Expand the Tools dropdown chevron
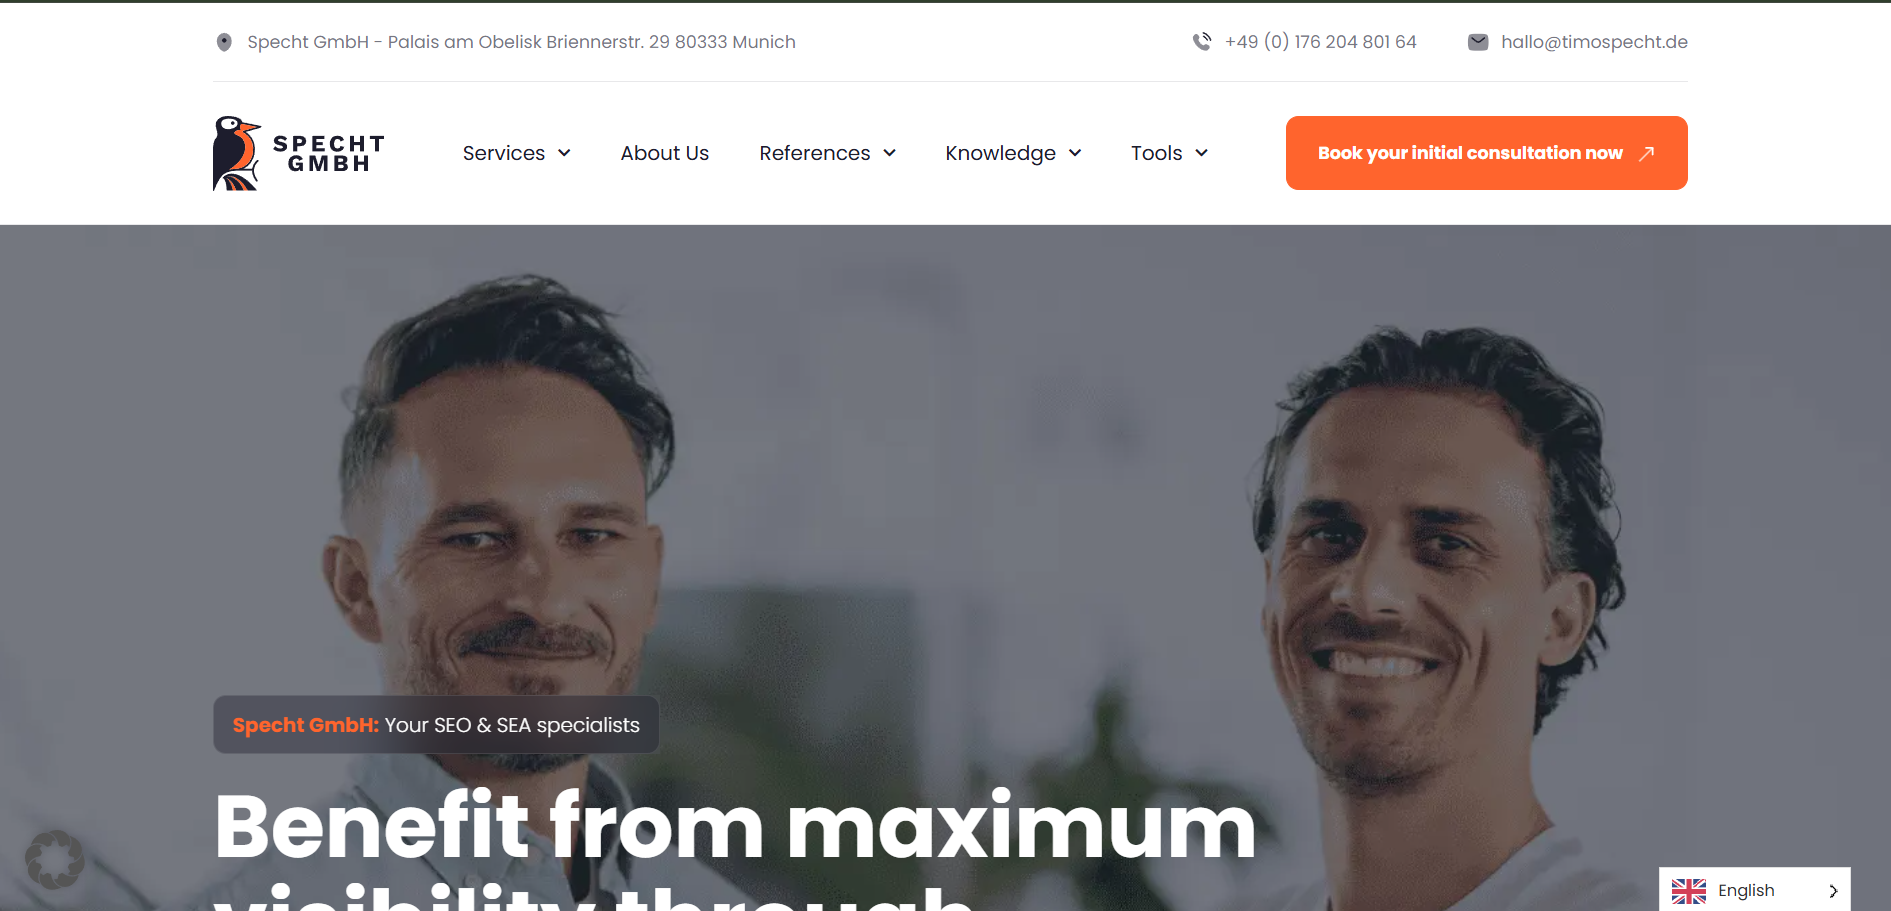The width and height of the screenshot is (1891, 911). (1201, 153)
